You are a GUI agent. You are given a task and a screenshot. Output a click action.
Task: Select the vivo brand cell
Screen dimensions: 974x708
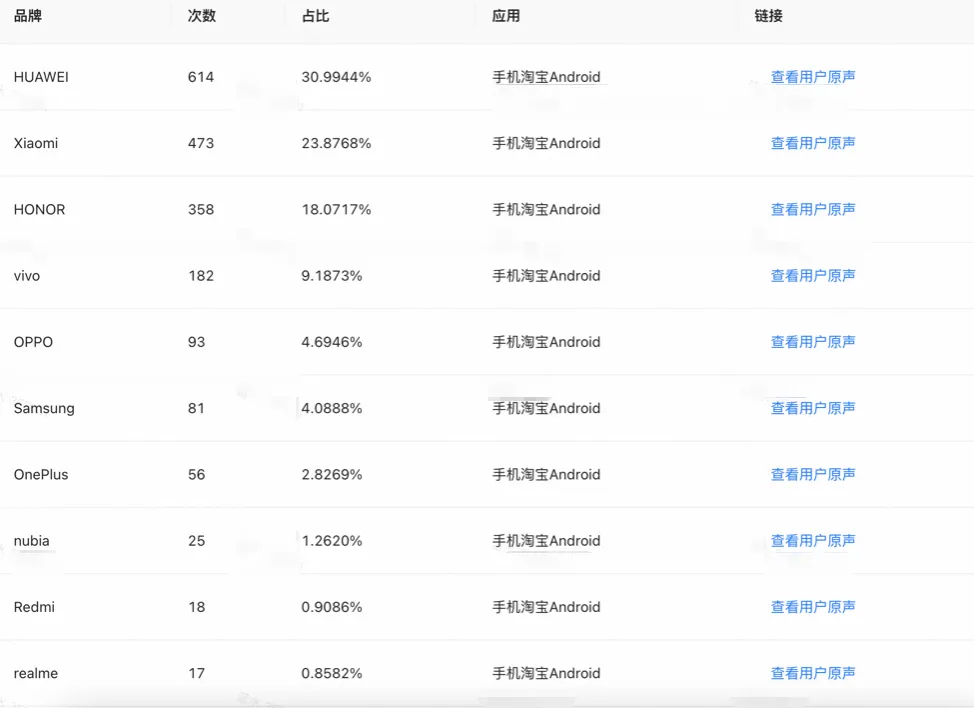click(x=27, y=276)
